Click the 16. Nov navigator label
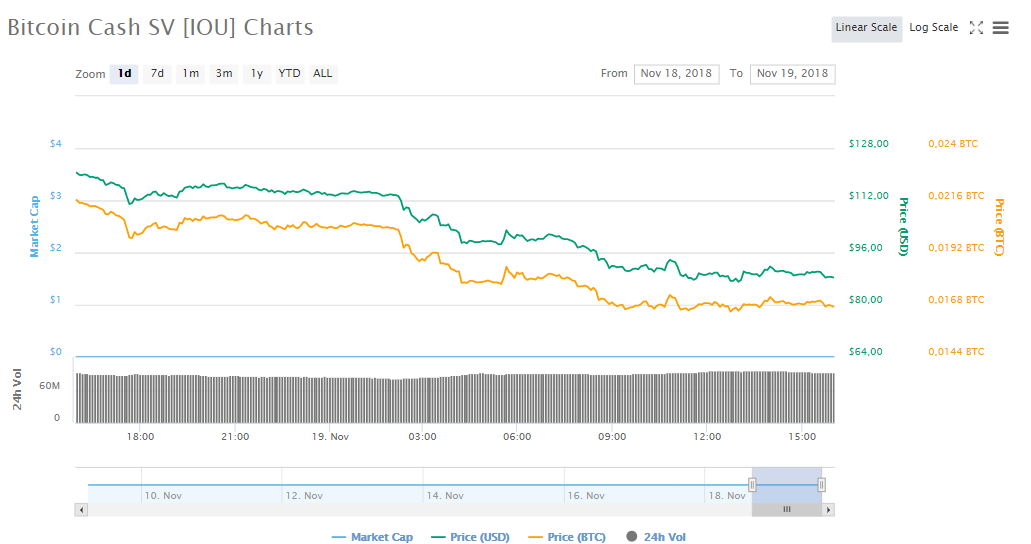 point(586,496)
